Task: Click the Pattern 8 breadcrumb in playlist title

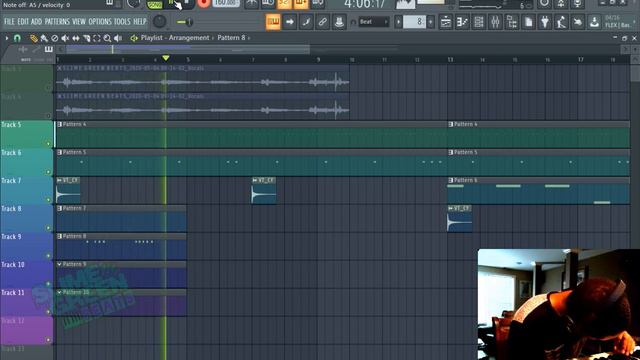Action: coord(231,38)
